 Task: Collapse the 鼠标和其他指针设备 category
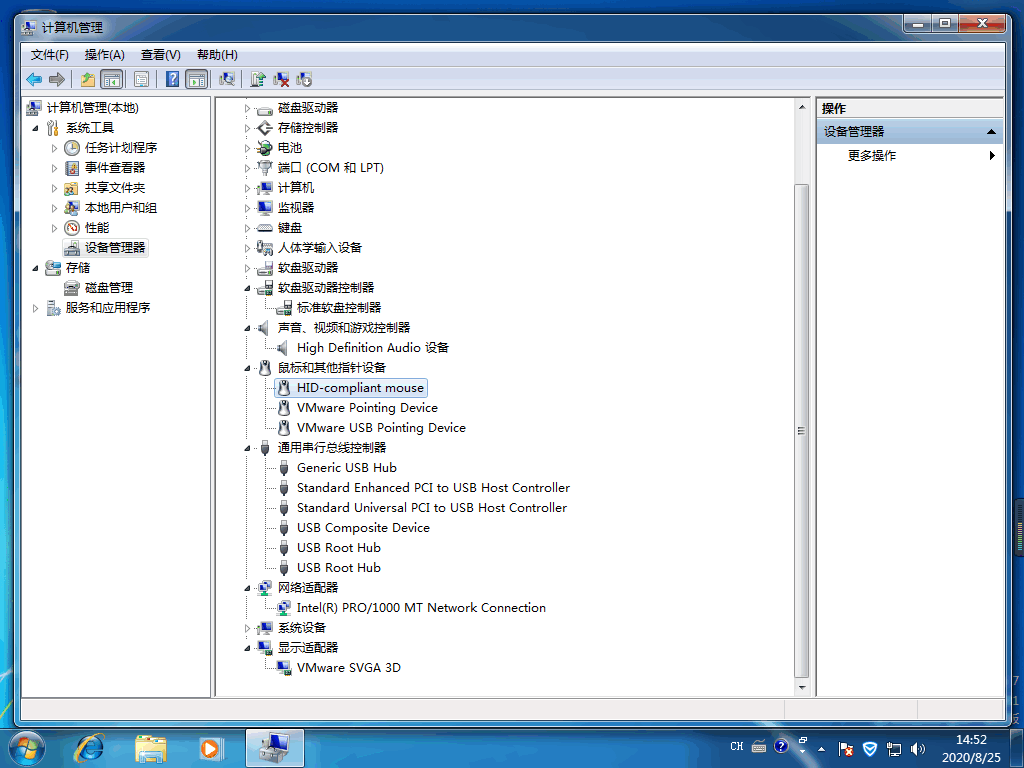(x=248, y=368)
